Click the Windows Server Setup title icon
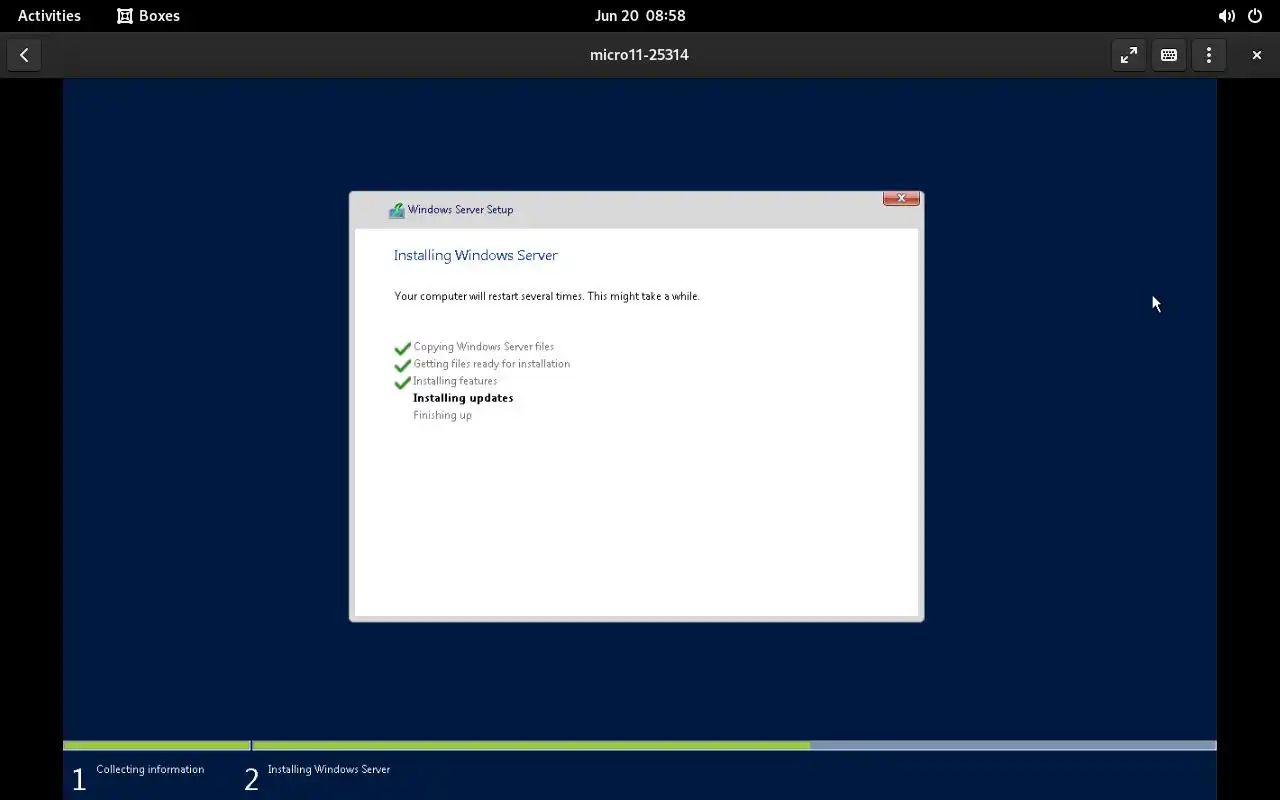This screenshot has height=800, width=1280. pos(396,210)
